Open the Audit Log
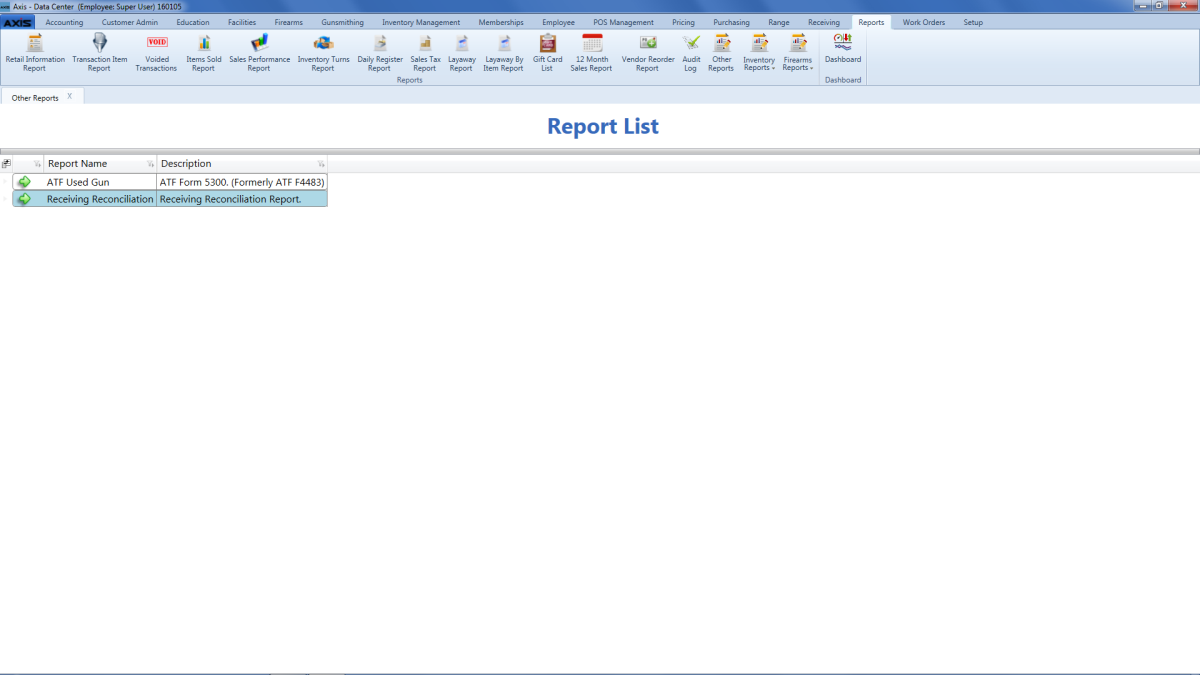The image size is (1200, 675). [691, 52]
